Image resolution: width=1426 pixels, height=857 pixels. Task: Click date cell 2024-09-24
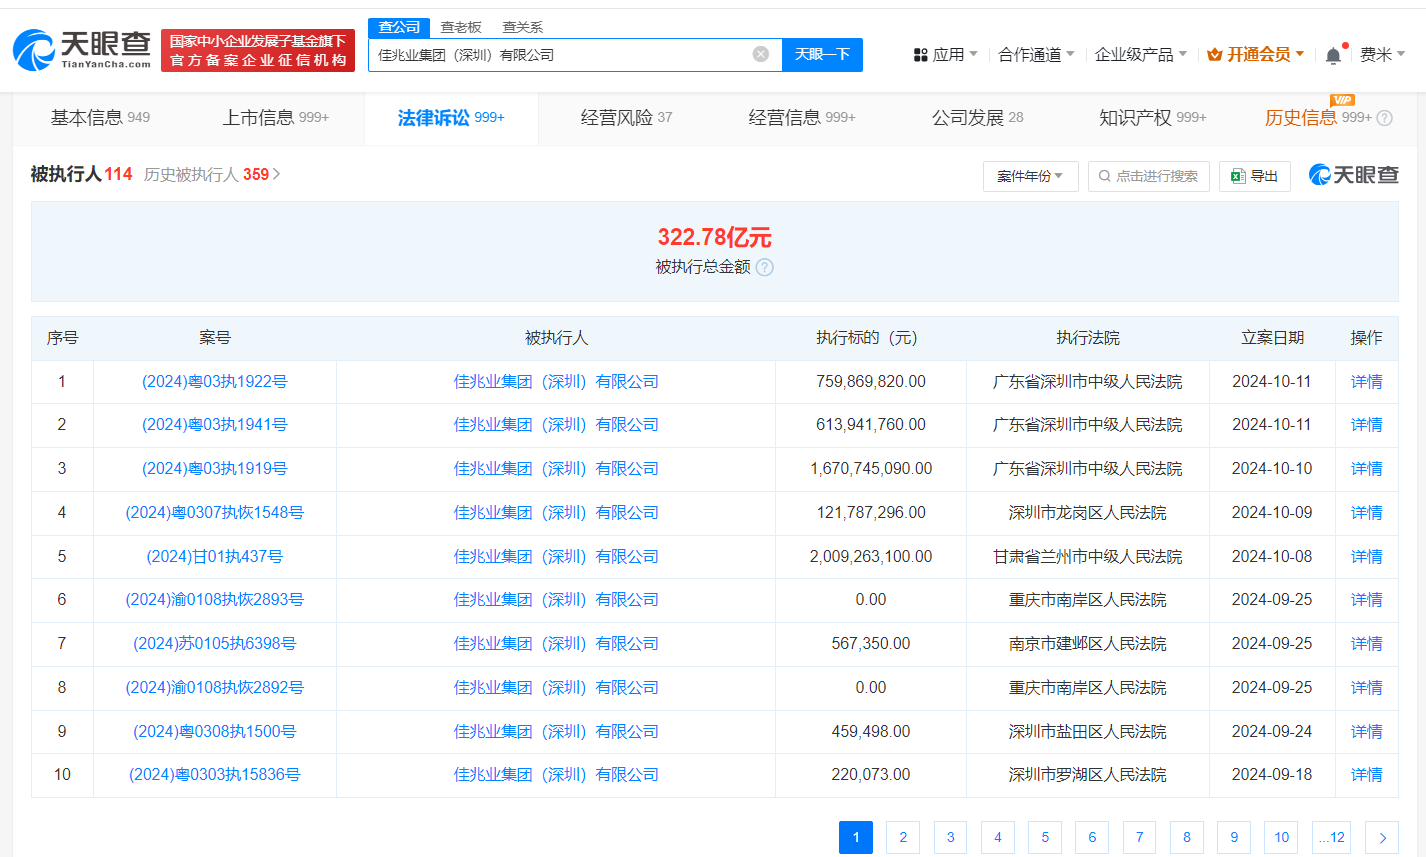[1272, 732]
